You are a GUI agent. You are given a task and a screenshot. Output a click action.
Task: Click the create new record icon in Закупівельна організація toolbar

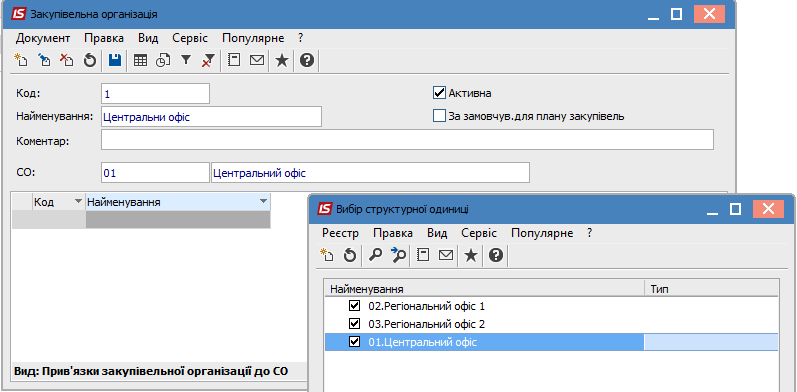[20, 61]
